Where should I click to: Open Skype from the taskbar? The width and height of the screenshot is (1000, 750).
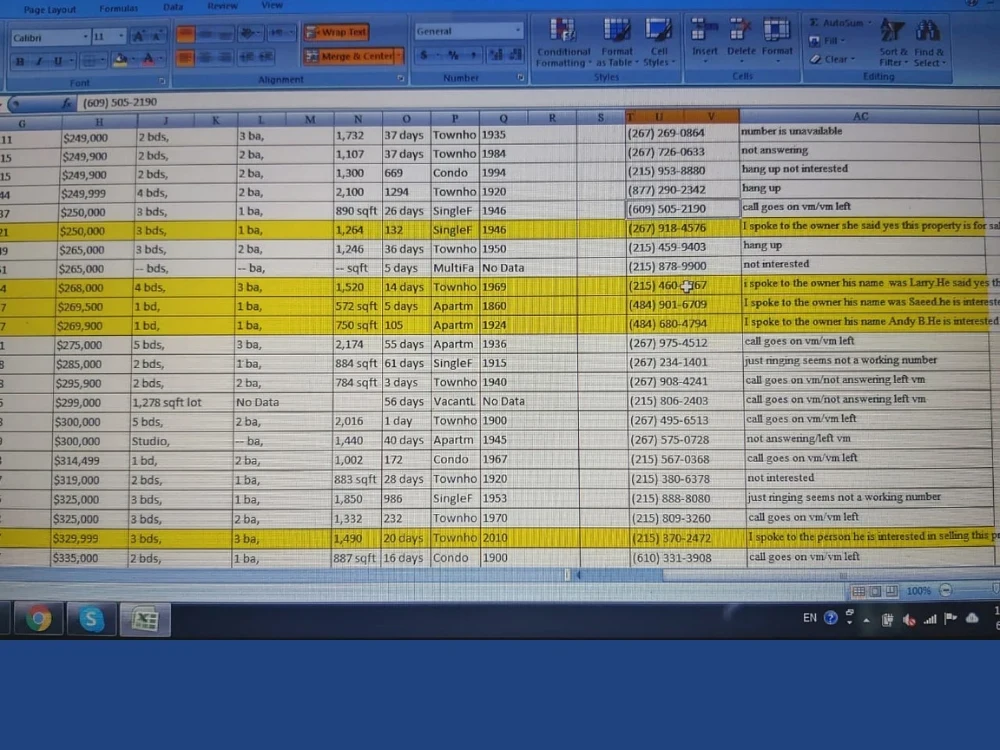click(91, 619)
